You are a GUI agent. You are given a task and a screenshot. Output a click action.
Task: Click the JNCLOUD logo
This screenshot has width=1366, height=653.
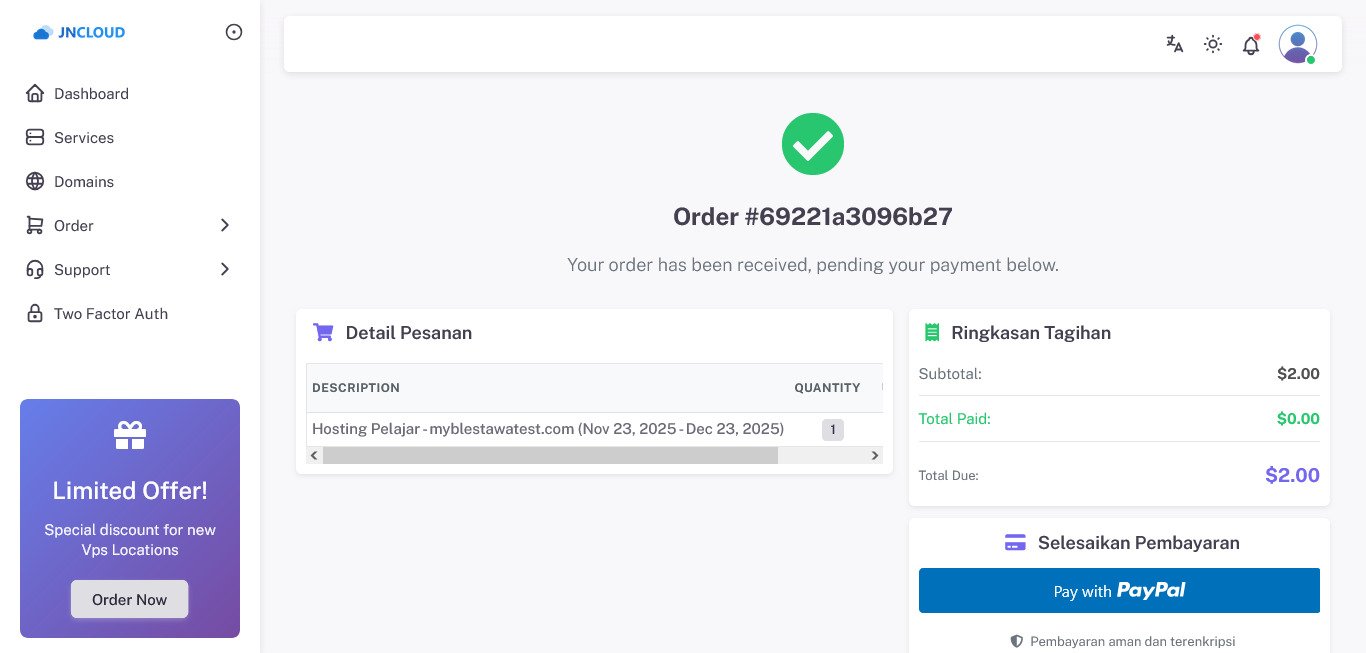coord(80,32)
